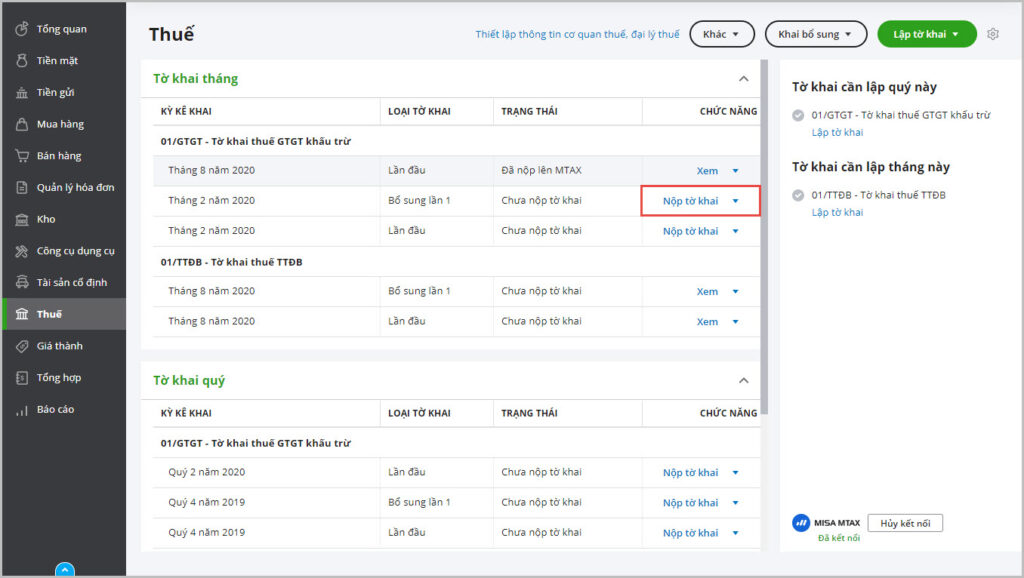1024x578 pixels.
Task: Open the Khác dropdown
Action: tap(721, 34)
